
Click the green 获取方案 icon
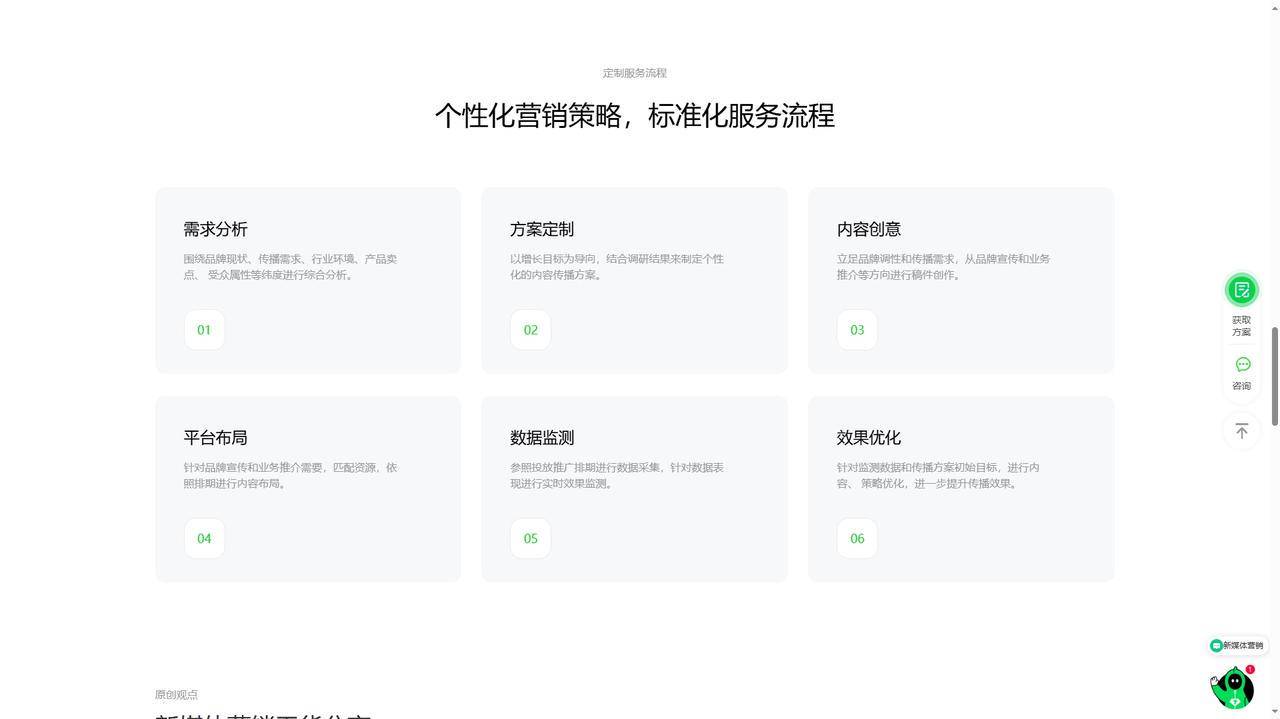point(1241,290)
